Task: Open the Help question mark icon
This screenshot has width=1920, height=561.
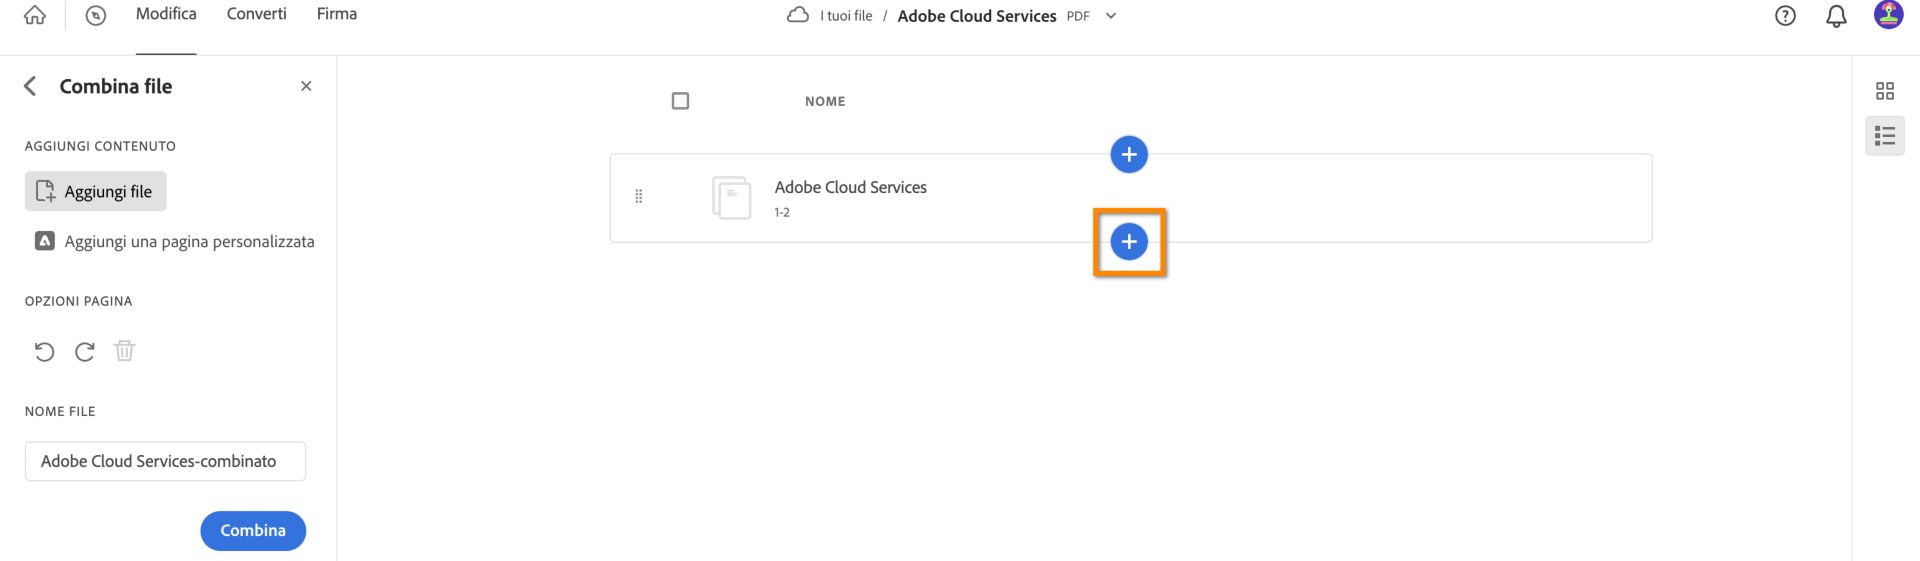Action: pyautogui.click(x=1785, y=16)
